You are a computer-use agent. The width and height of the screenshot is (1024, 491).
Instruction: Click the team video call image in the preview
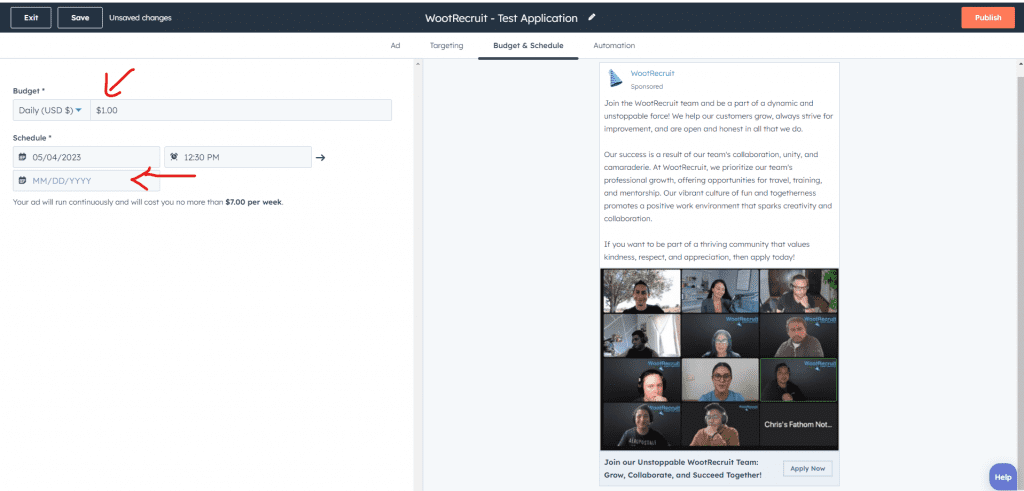(719, 358)
